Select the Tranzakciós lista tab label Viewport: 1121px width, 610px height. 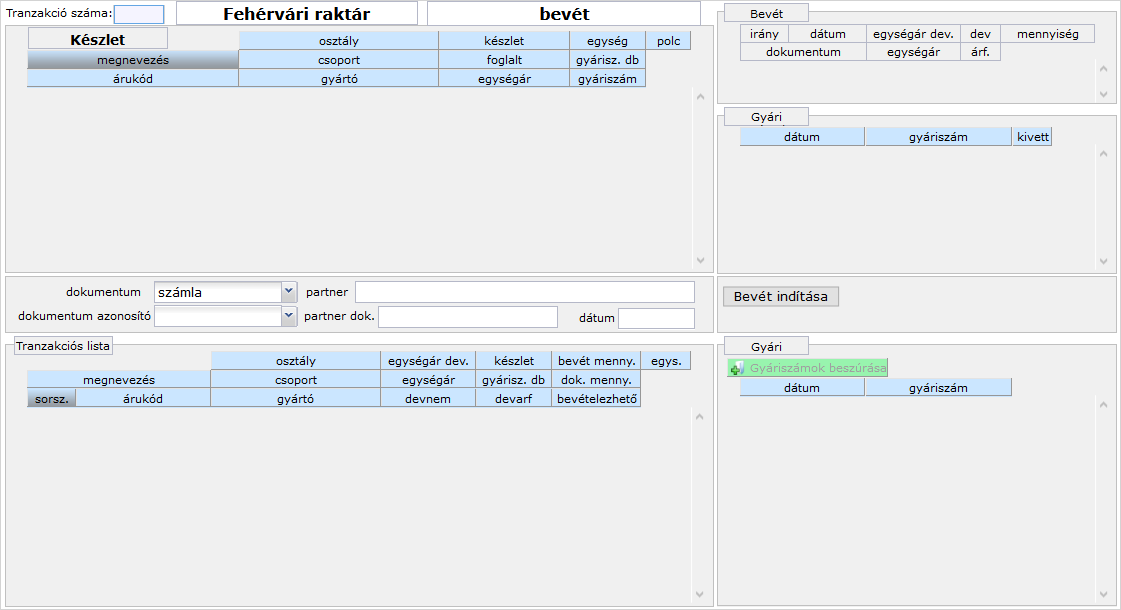pos(63,346)
